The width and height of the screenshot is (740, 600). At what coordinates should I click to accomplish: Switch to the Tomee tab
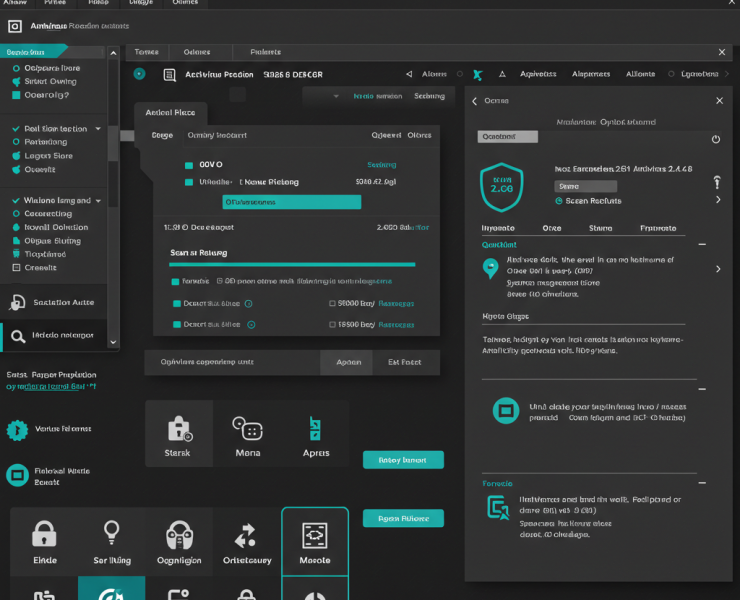147,52
